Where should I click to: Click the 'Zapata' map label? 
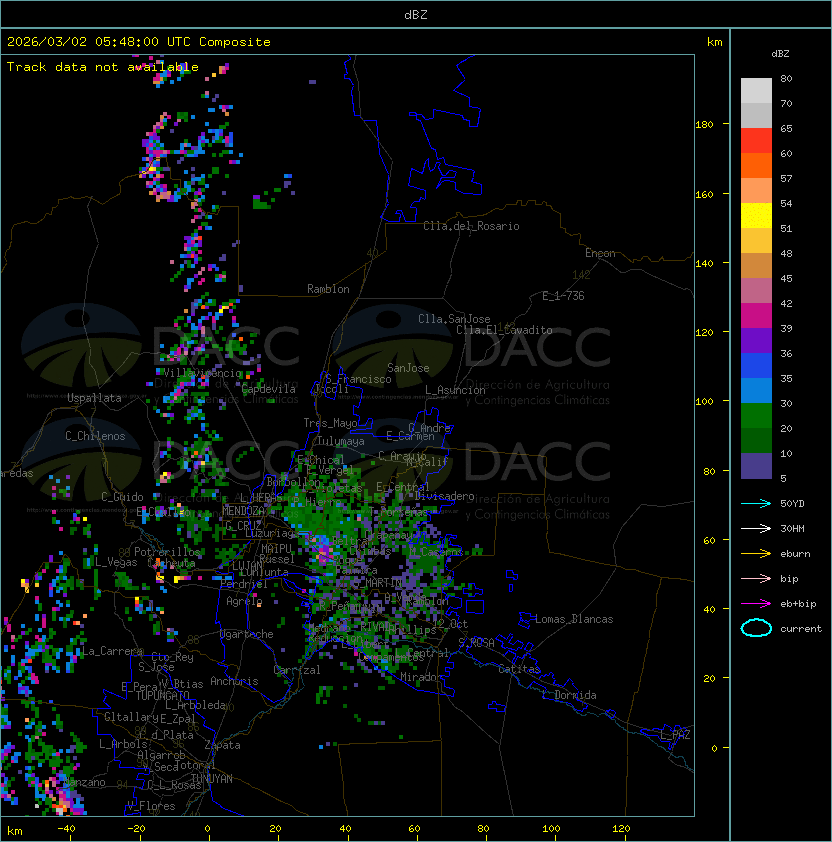[x=222, y=745]
